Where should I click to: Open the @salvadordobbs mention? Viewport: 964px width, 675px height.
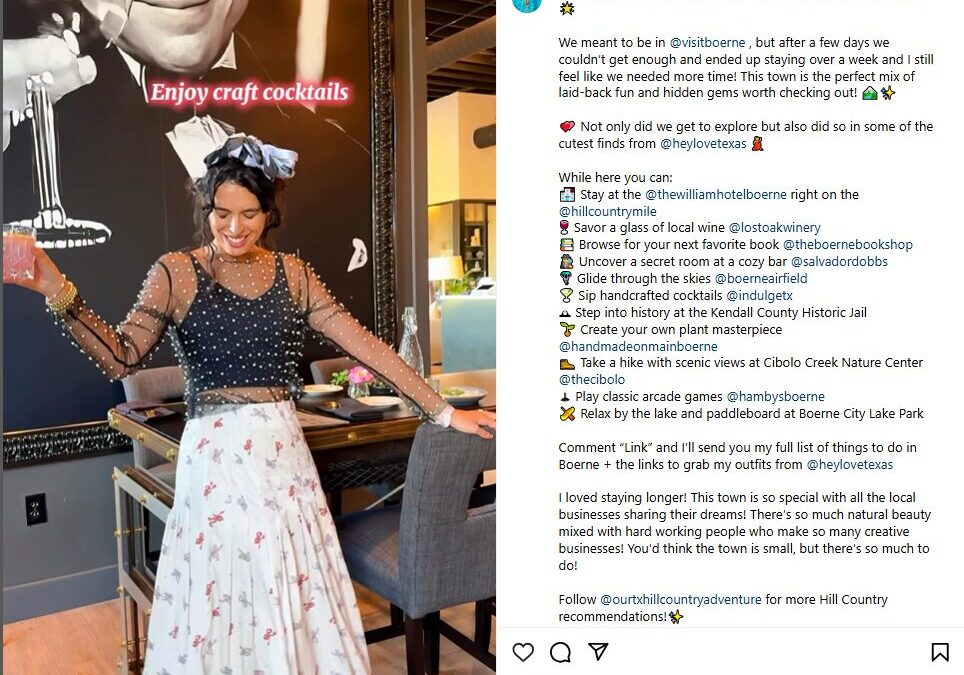[x=839, y=261]
